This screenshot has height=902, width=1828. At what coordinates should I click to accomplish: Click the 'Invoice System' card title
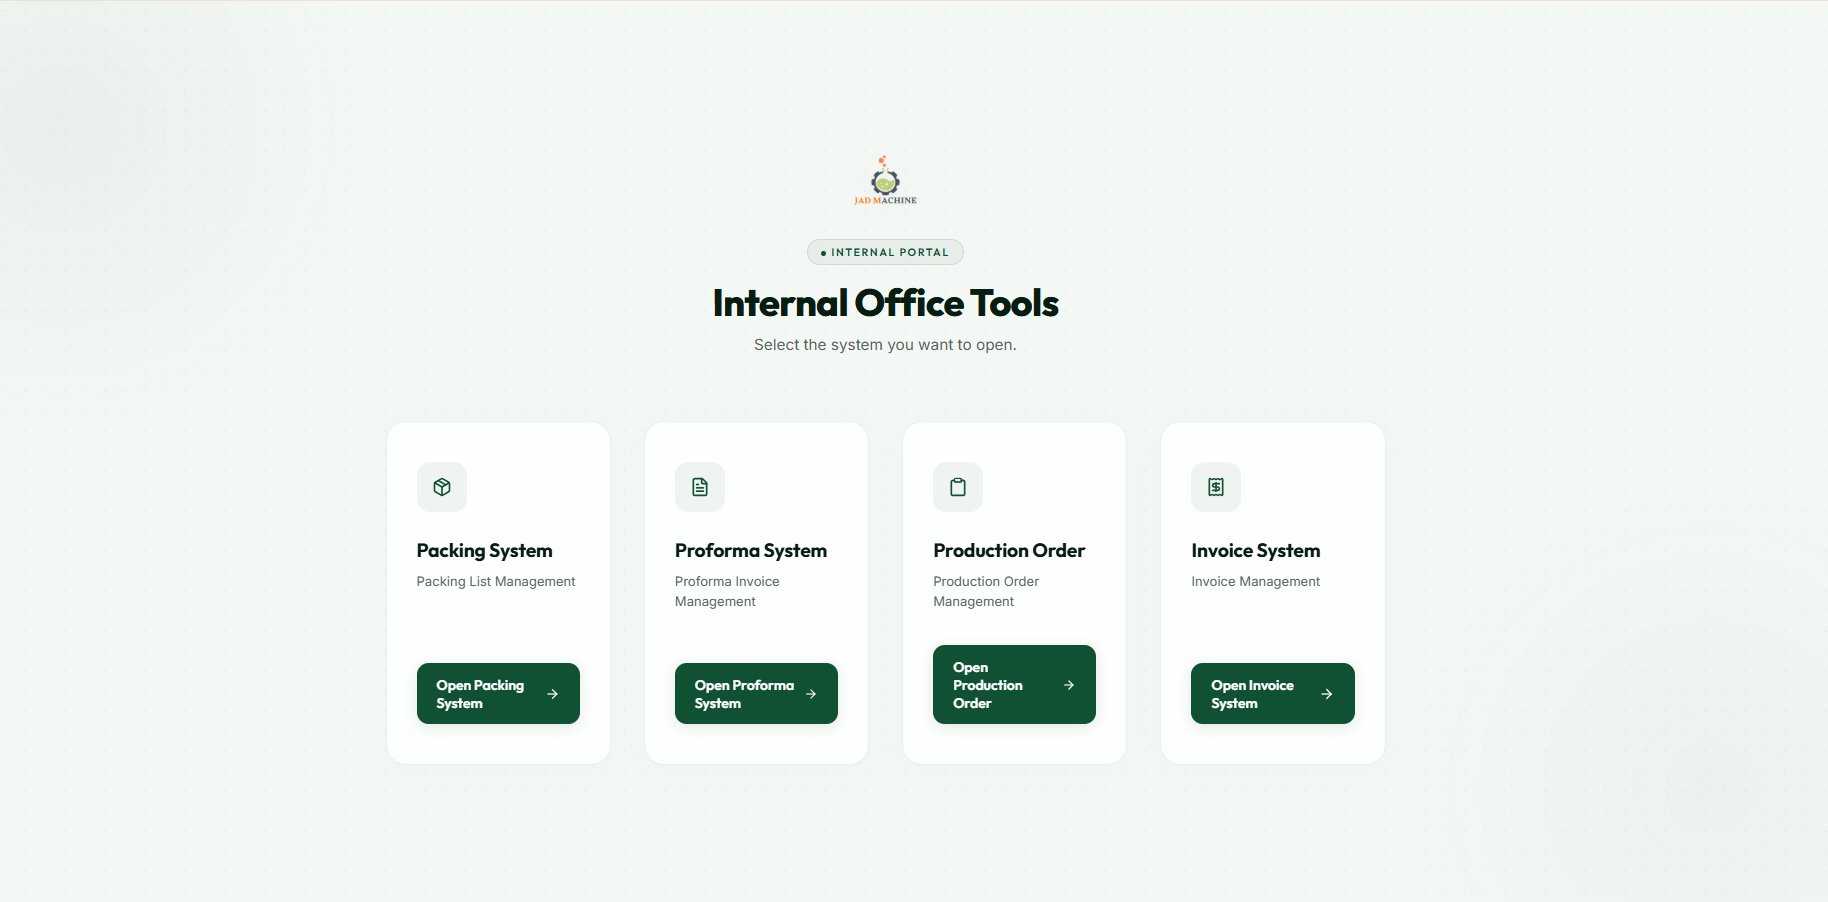coord(1256,551)
